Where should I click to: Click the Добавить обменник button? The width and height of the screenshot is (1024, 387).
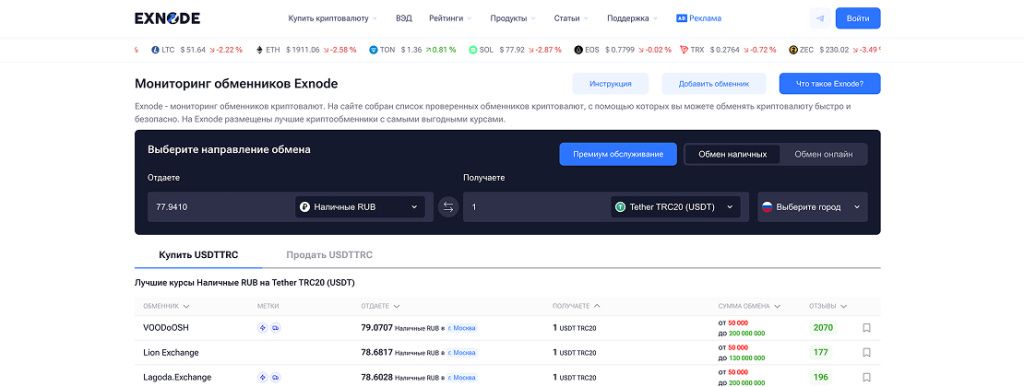click(713, 84)
